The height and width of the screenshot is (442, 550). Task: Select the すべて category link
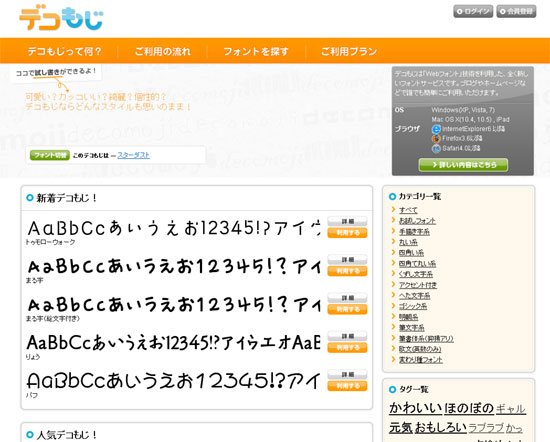coord(408,210)
